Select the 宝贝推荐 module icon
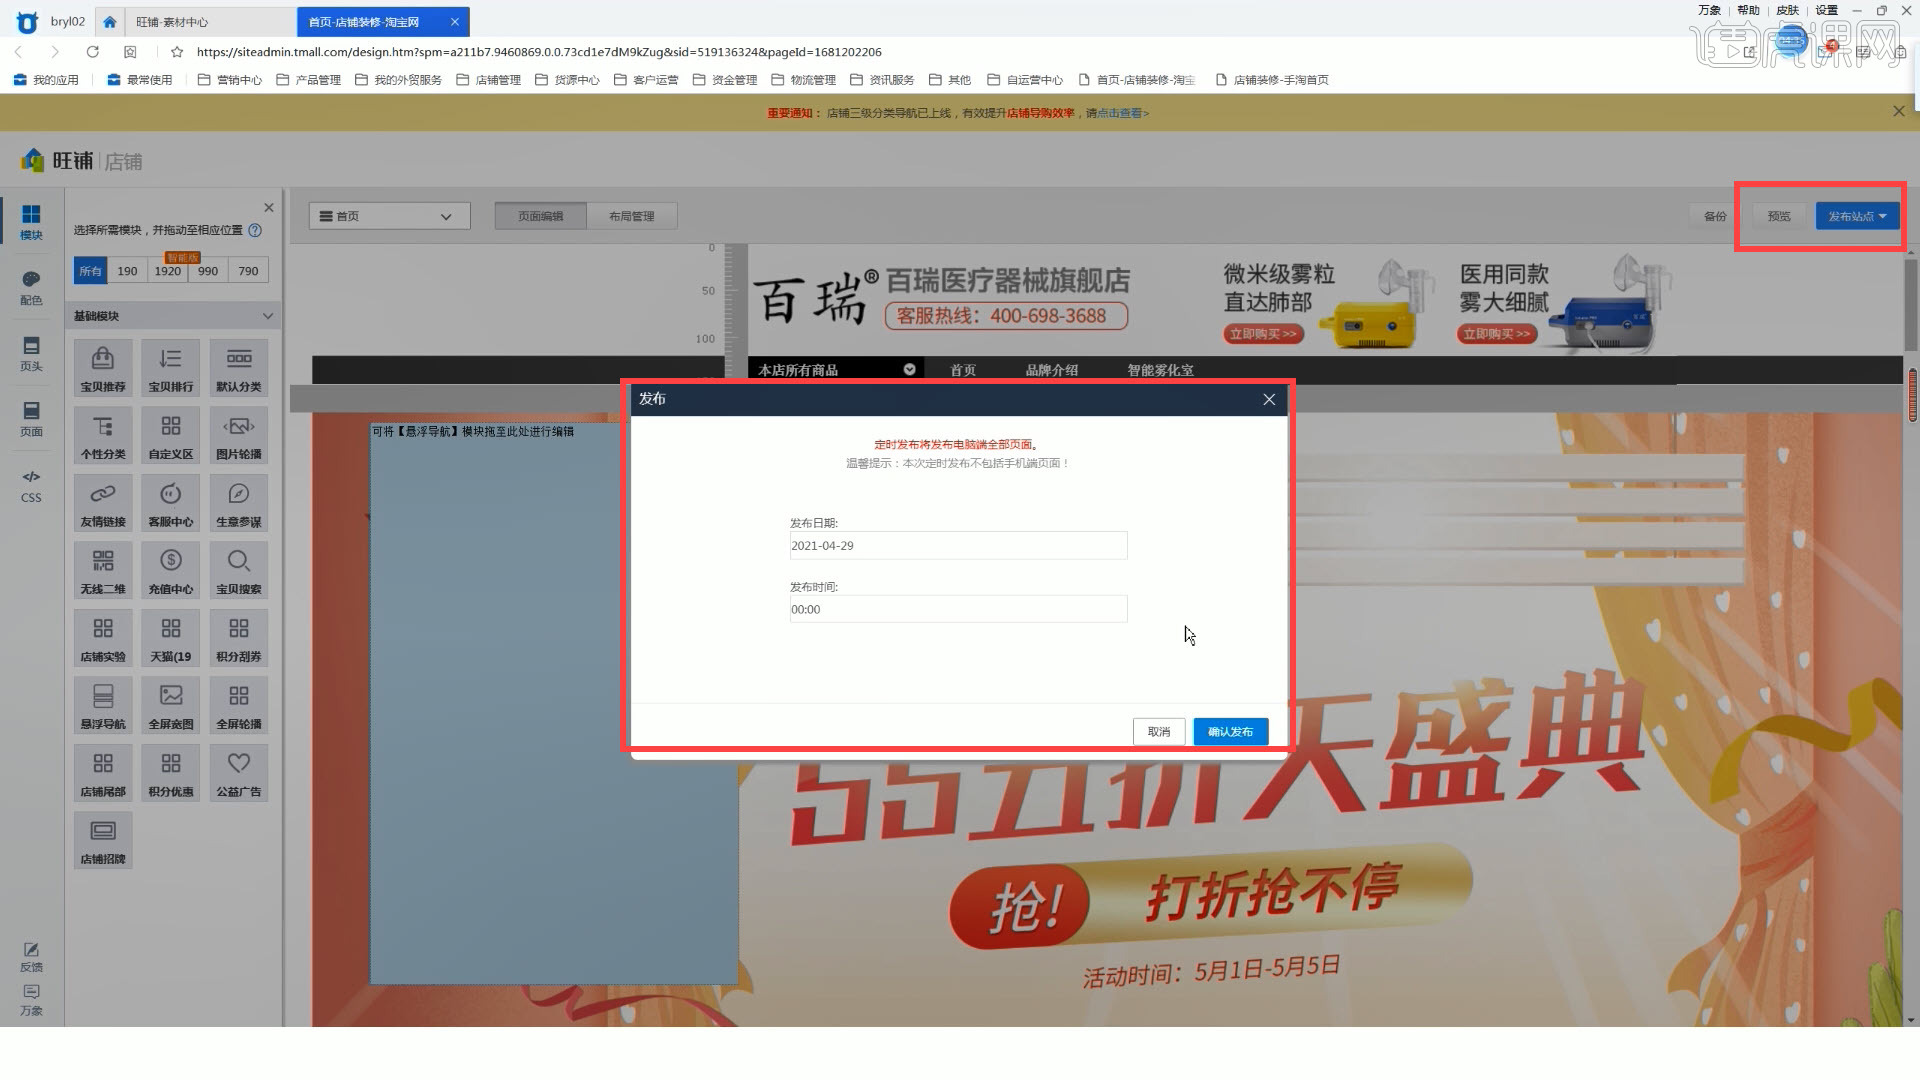Screen dimensions: 1920x1080 point(103,368)
